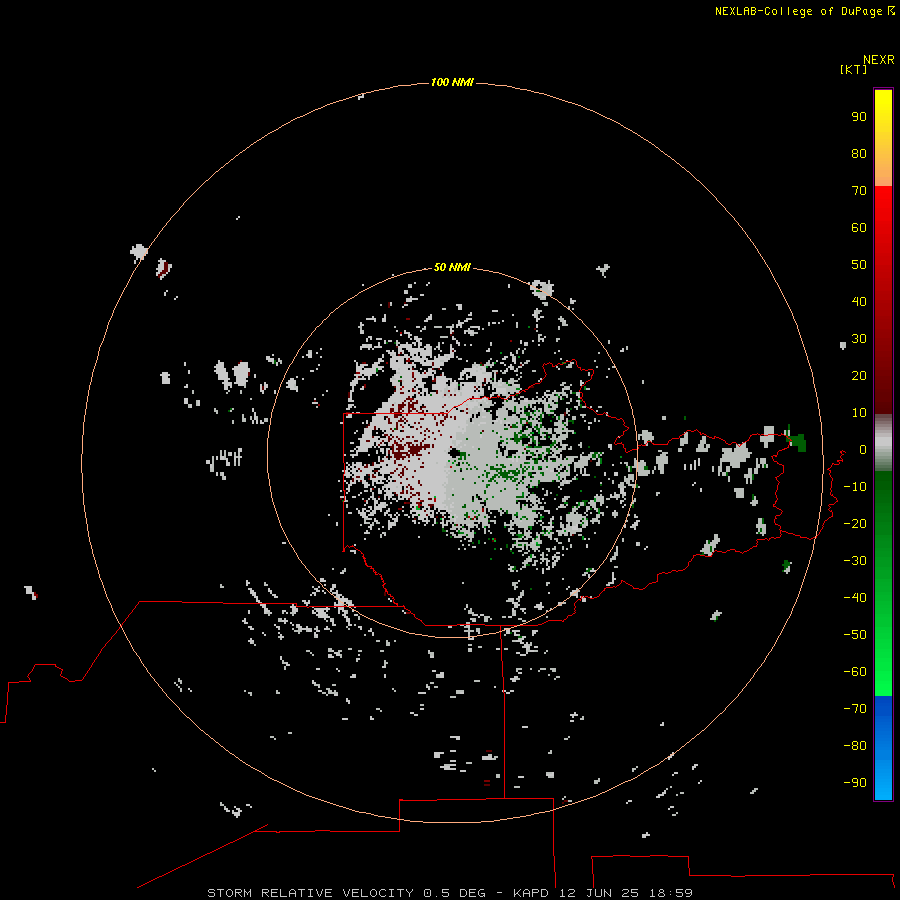Click the 12 JUN 25 date in footer
Screen dimensions: 900x900
tap(599, 893)
